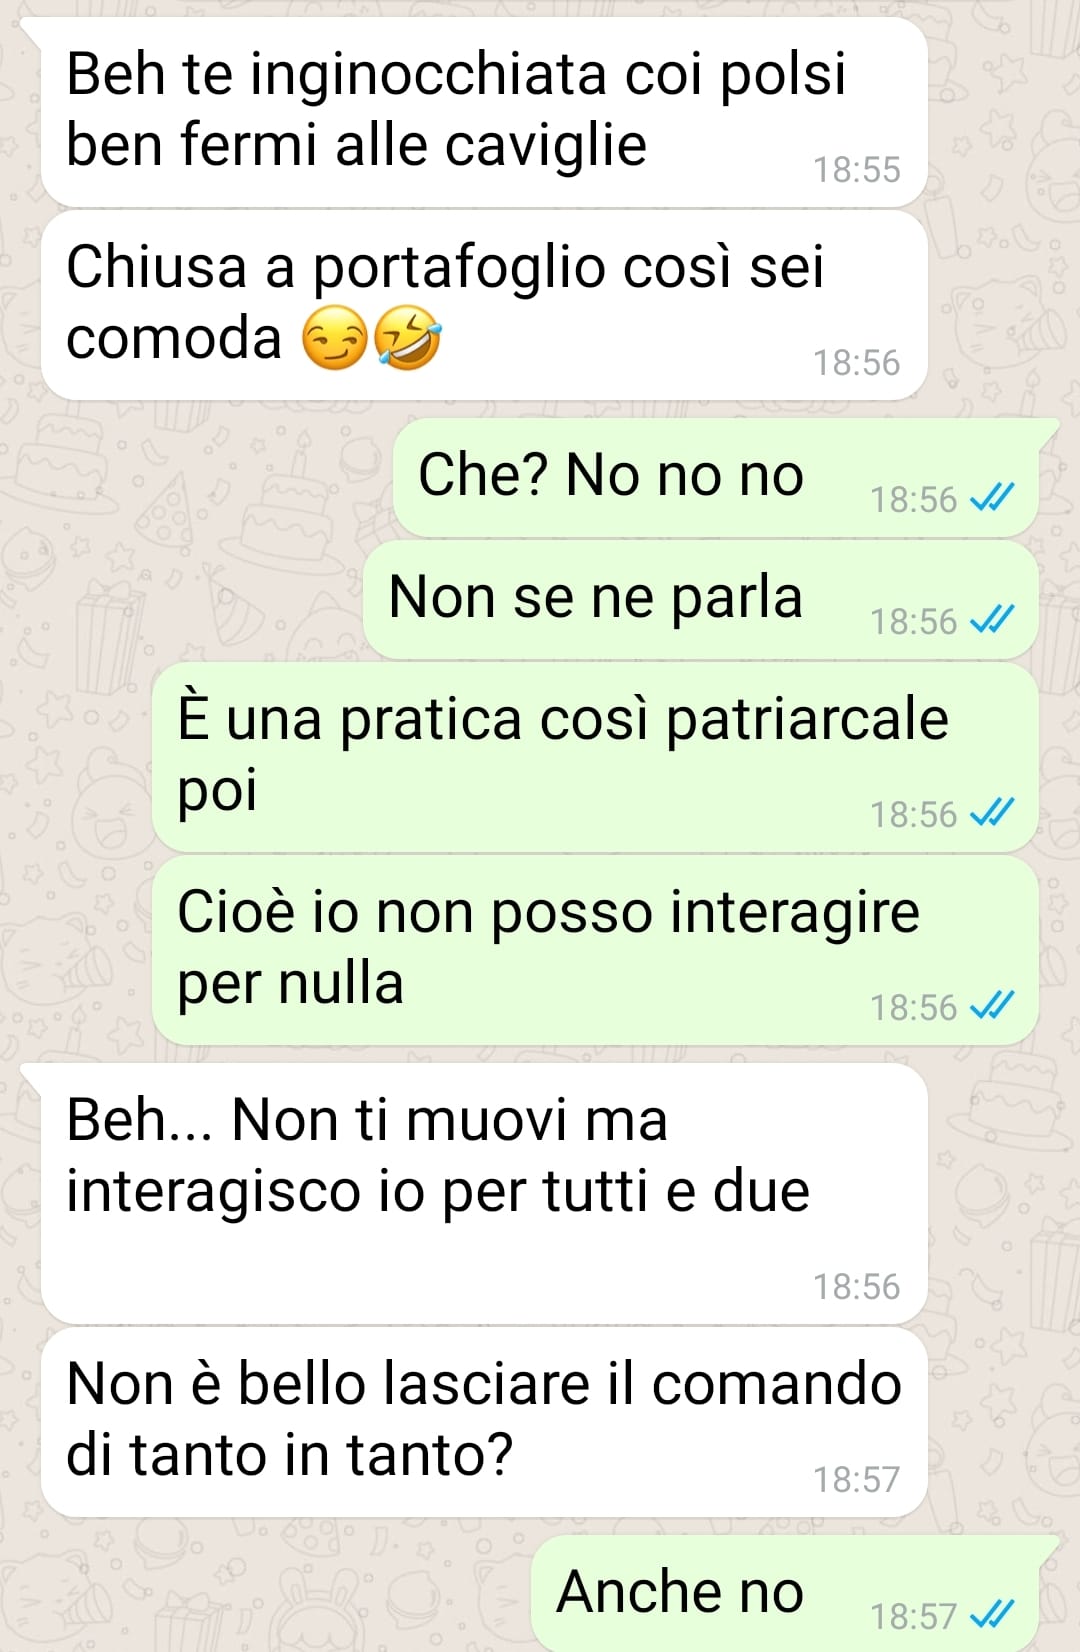This screenshot has height=1652, width=1080.
Task: Tap the 18:57 timestamp next to 'Anche no'
Action: [913, 1616]
